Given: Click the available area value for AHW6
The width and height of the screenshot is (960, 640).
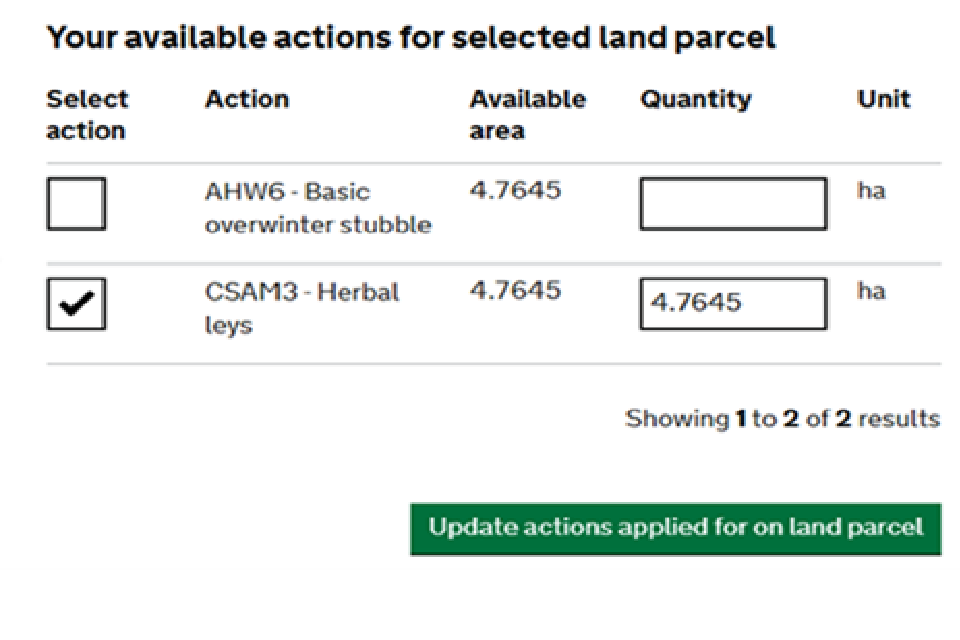Looking at the screenshot, I should tap(515, 190).
